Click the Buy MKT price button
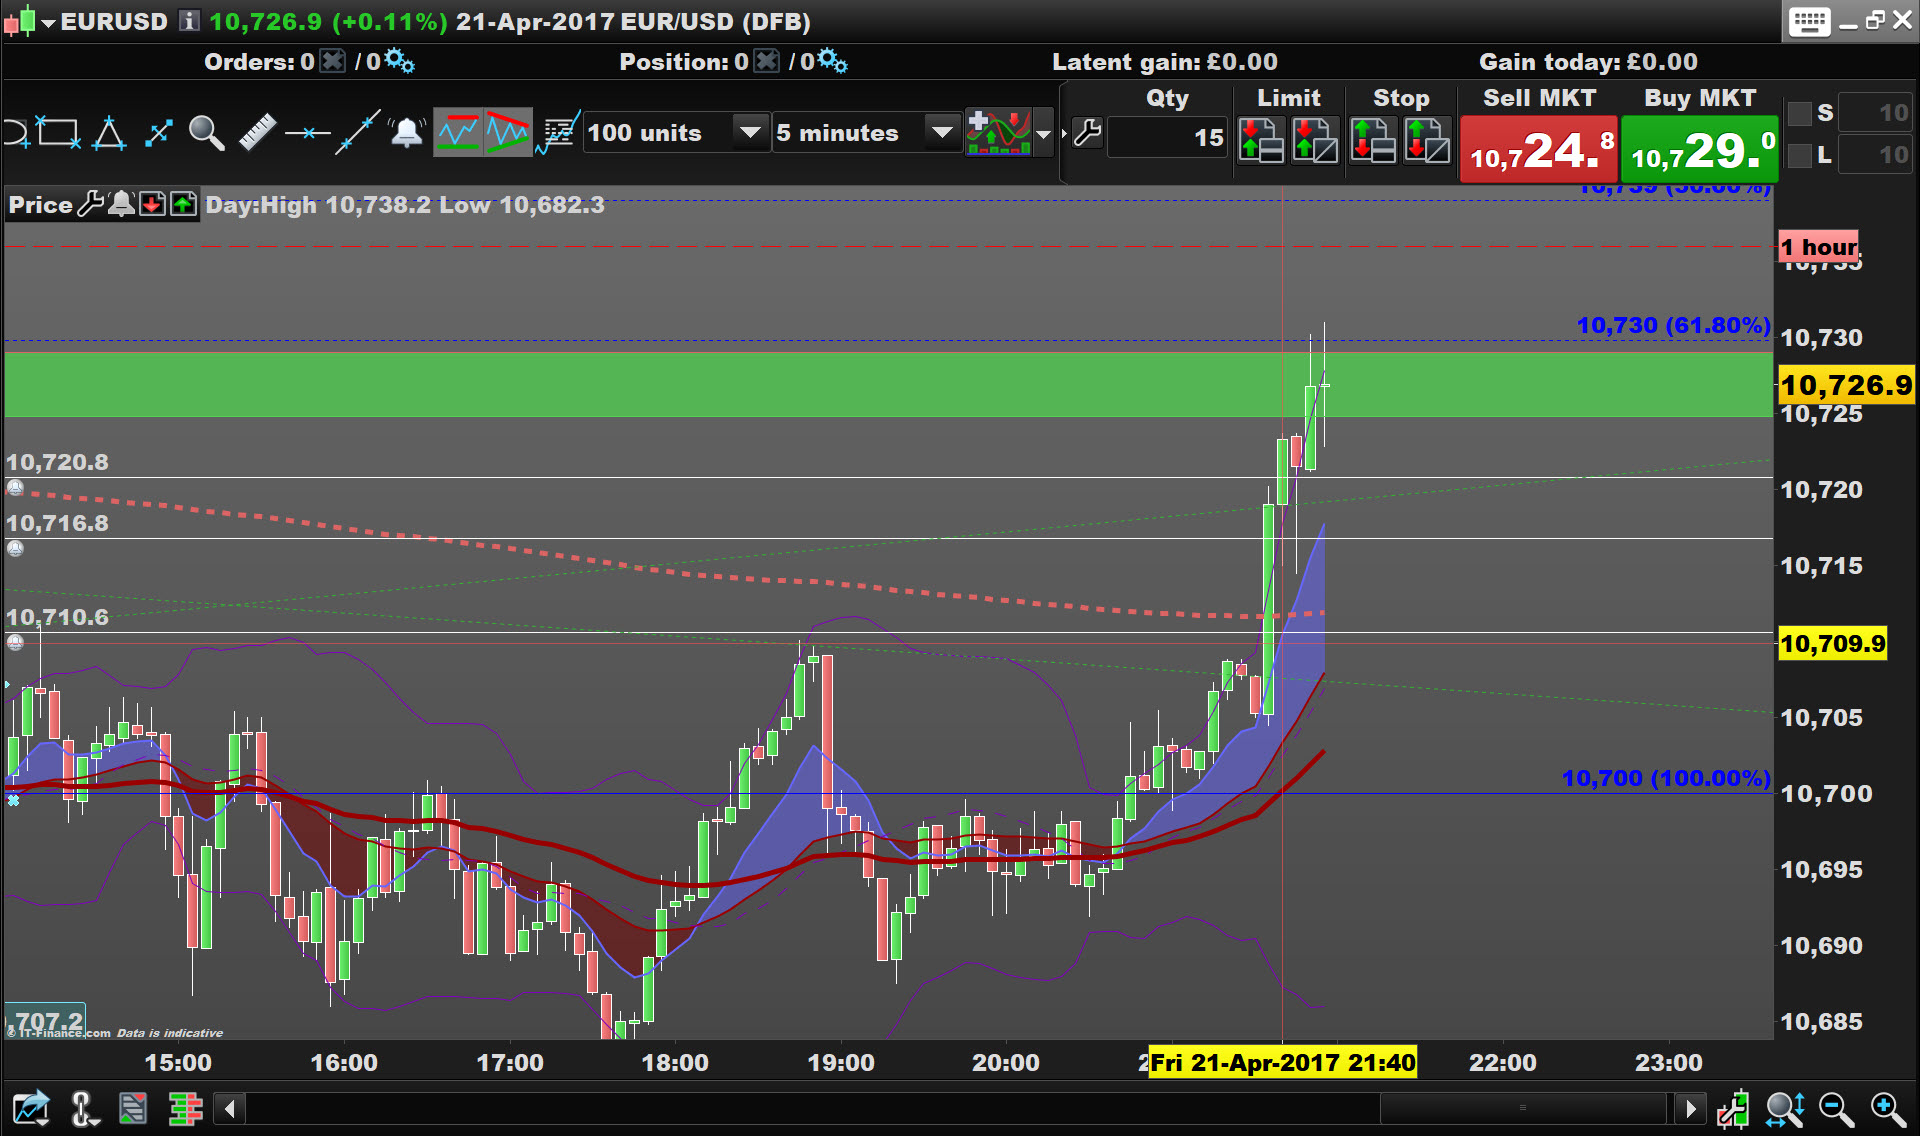This screenshot has height=1136, width=1920. pos(1699,150)
